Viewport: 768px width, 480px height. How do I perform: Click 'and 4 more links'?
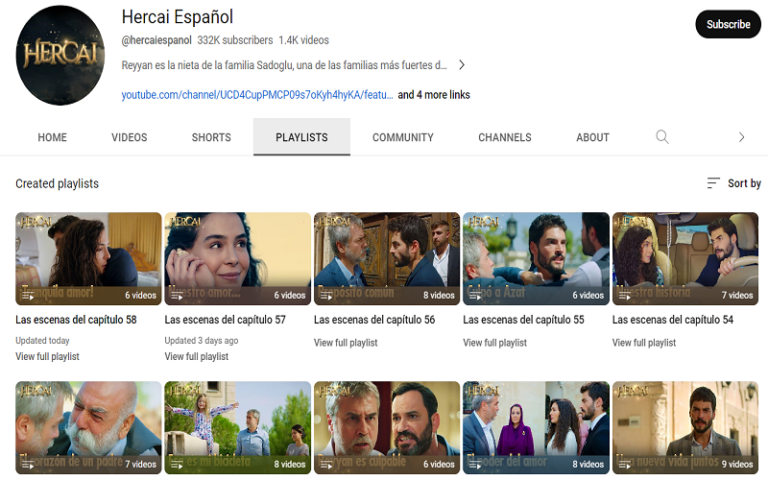coord(434,95)
